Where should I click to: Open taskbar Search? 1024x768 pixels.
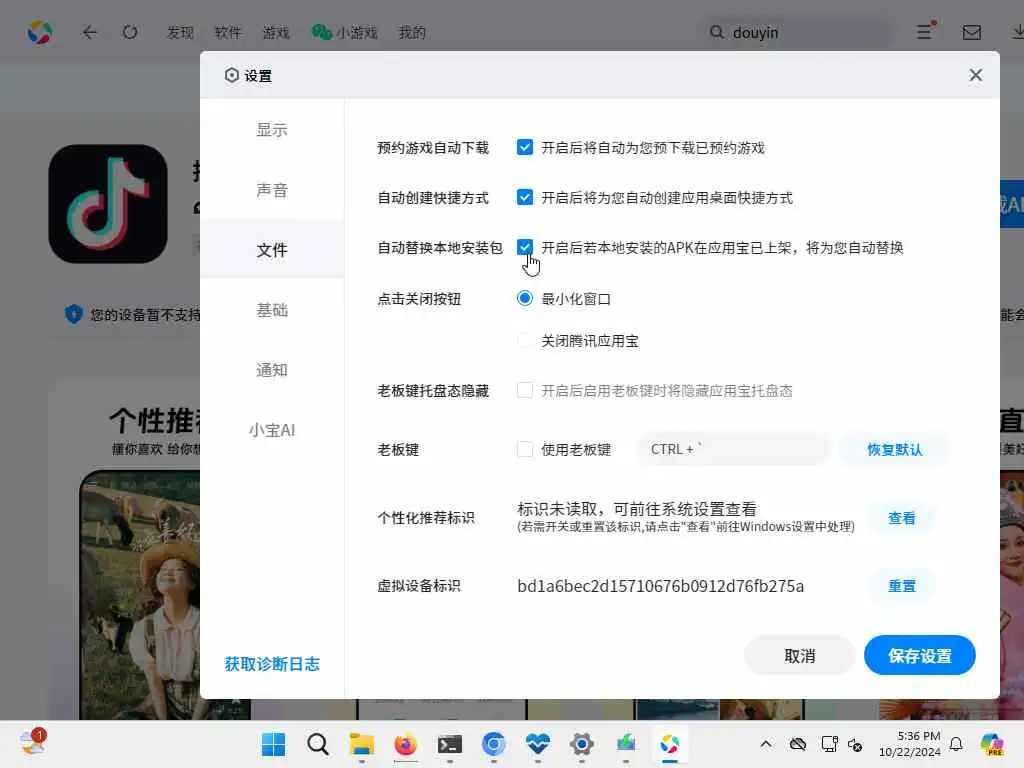[x=317, y=744]
